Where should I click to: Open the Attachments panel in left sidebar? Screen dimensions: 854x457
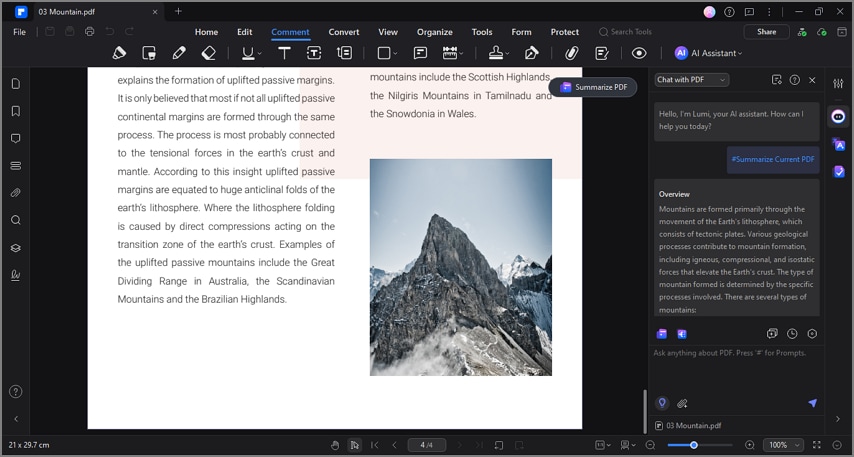point(16,193)
